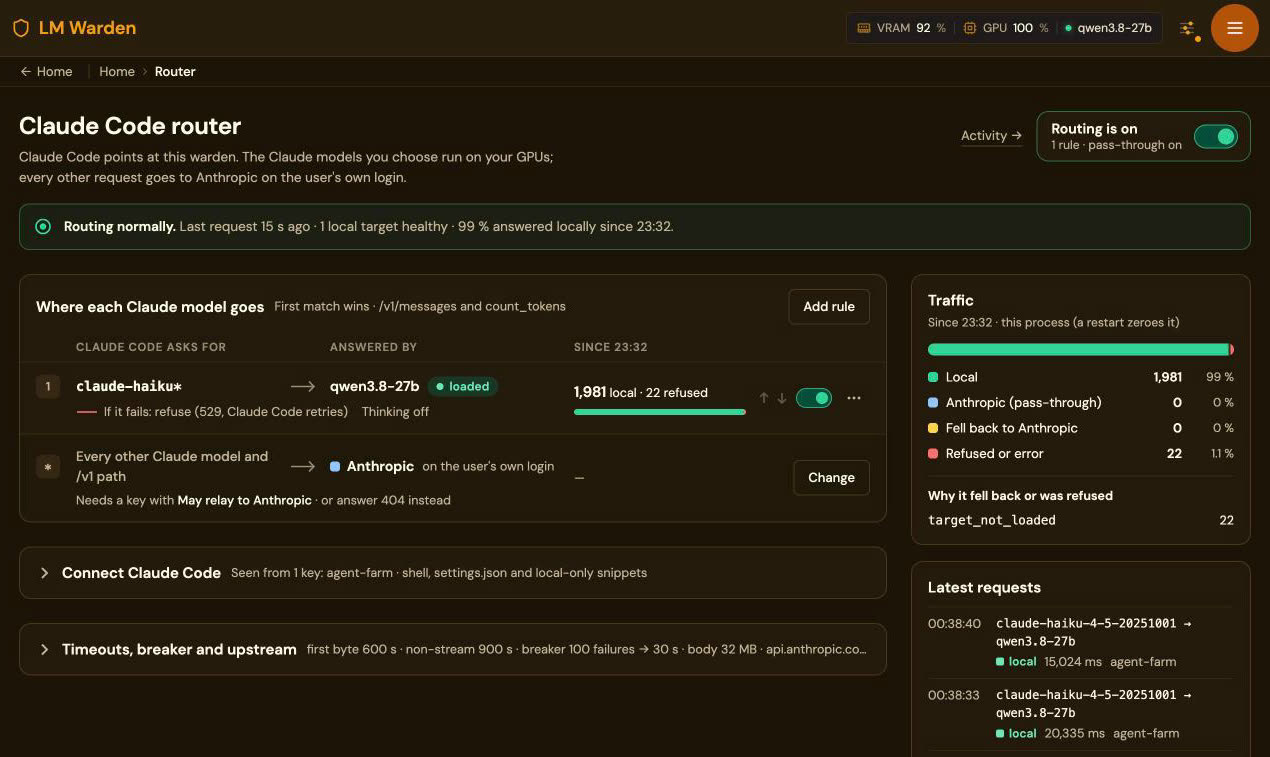Turn off the Routing is on switch
Viewport: 1270px width, 757px height.
[1215, 136]
